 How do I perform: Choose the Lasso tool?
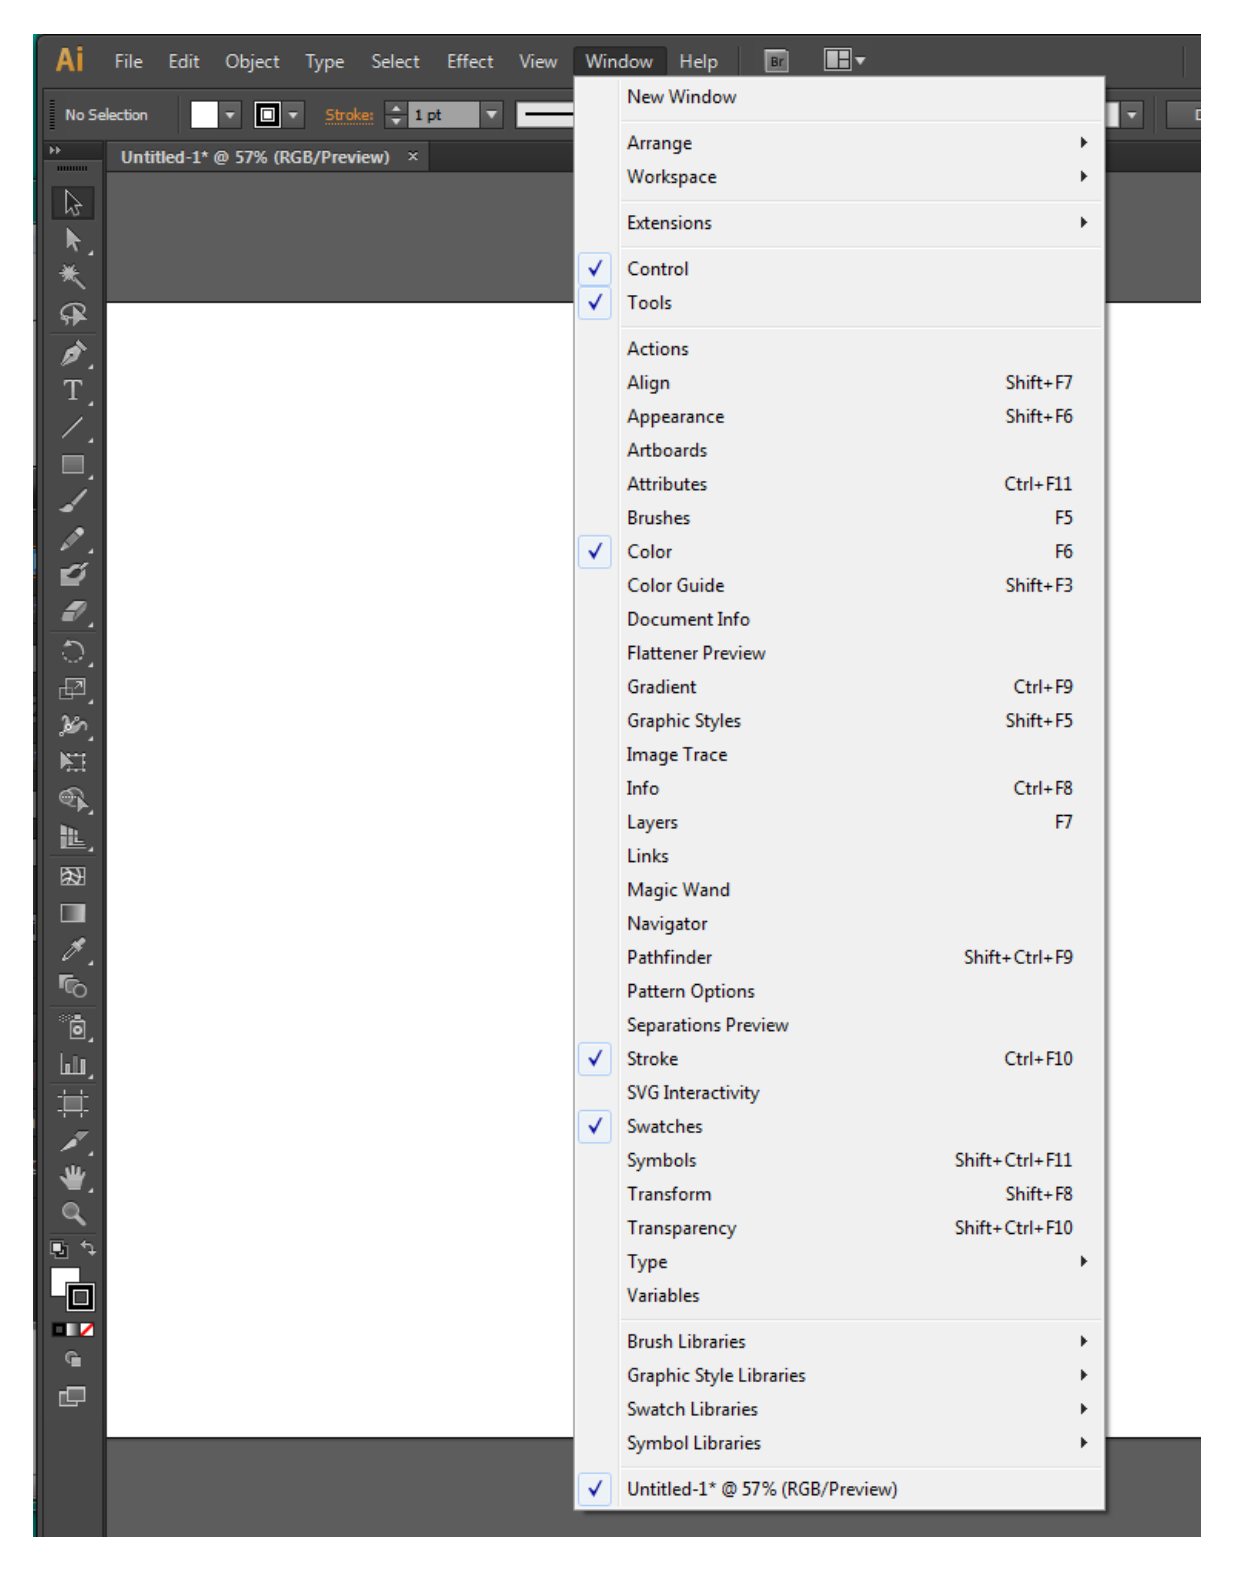(x=73, y=314)
